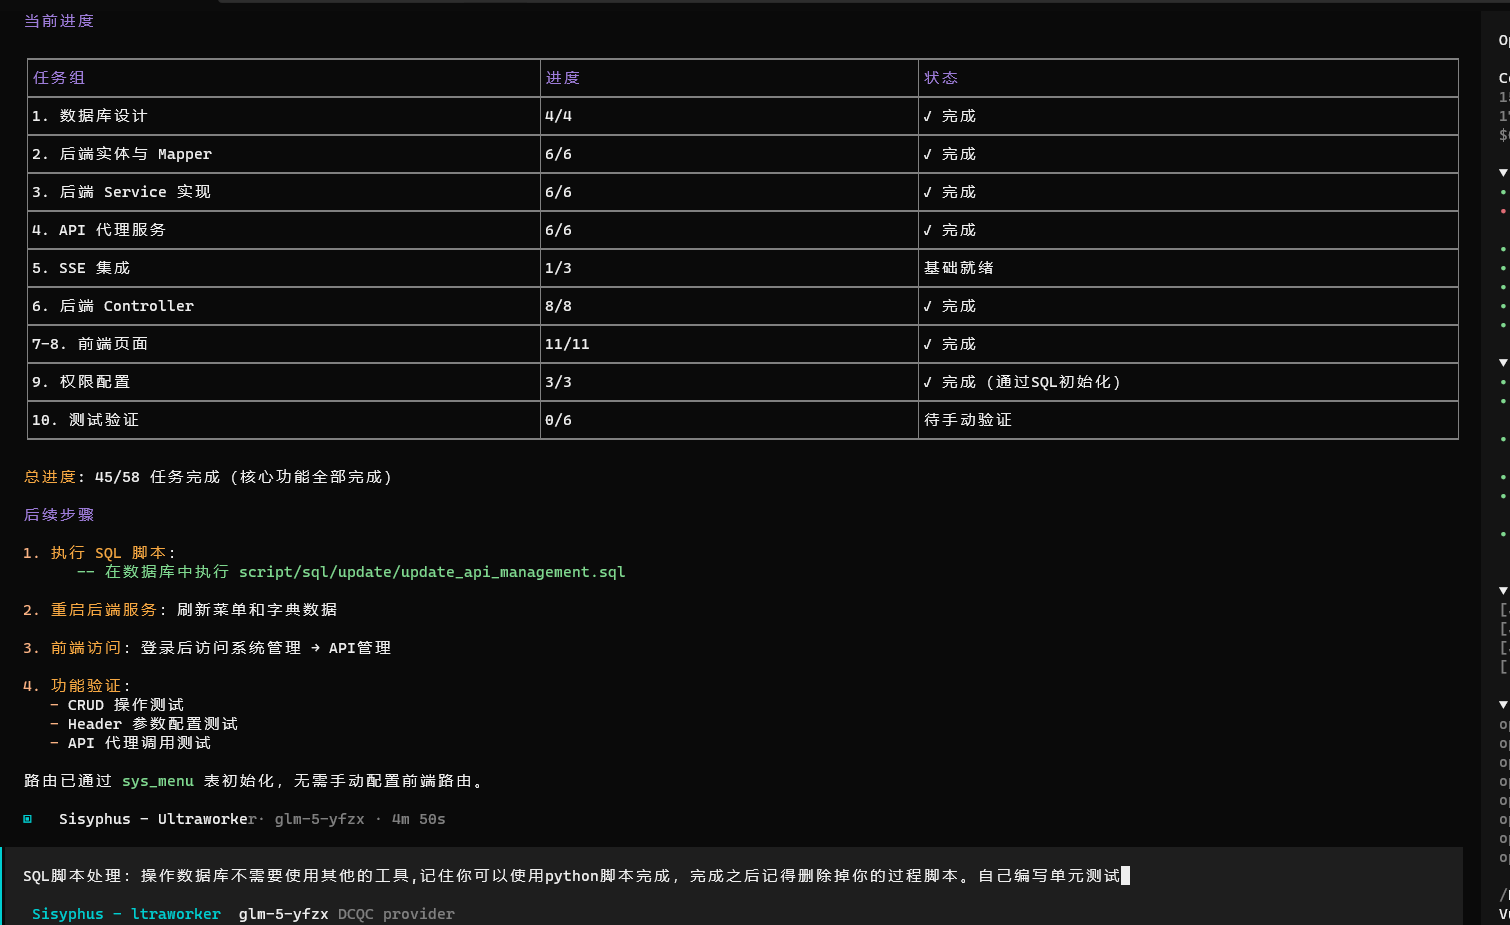Click the checkmark in the 前端页面 row
1510x925 pixels.
[x=928, y=344]
